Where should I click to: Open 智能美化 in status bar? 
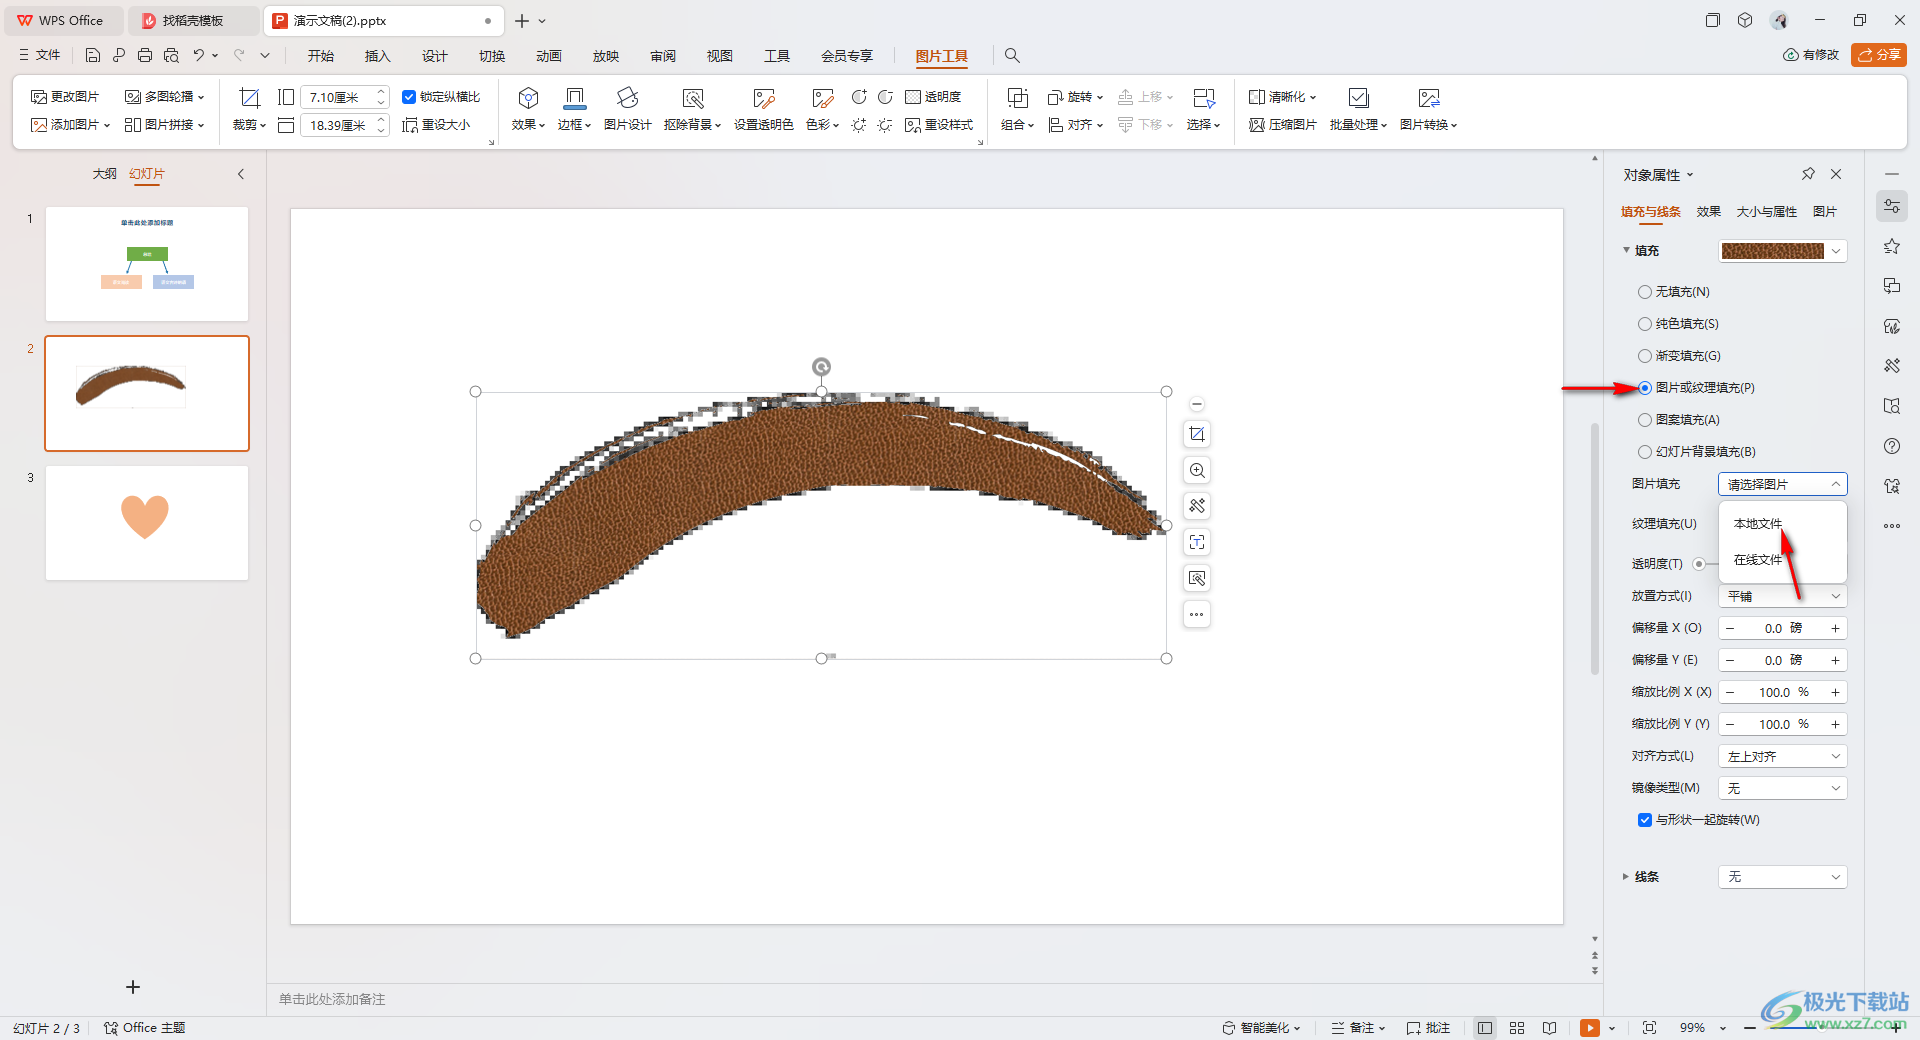tap(1262, 1028)
